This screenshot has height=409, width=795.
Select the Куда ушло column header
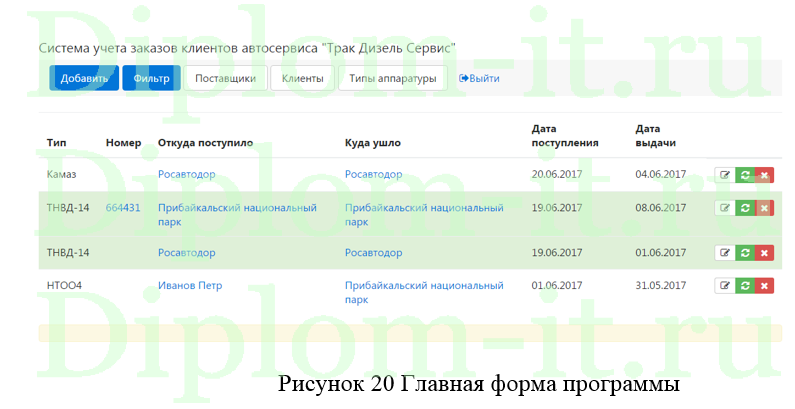373,142
